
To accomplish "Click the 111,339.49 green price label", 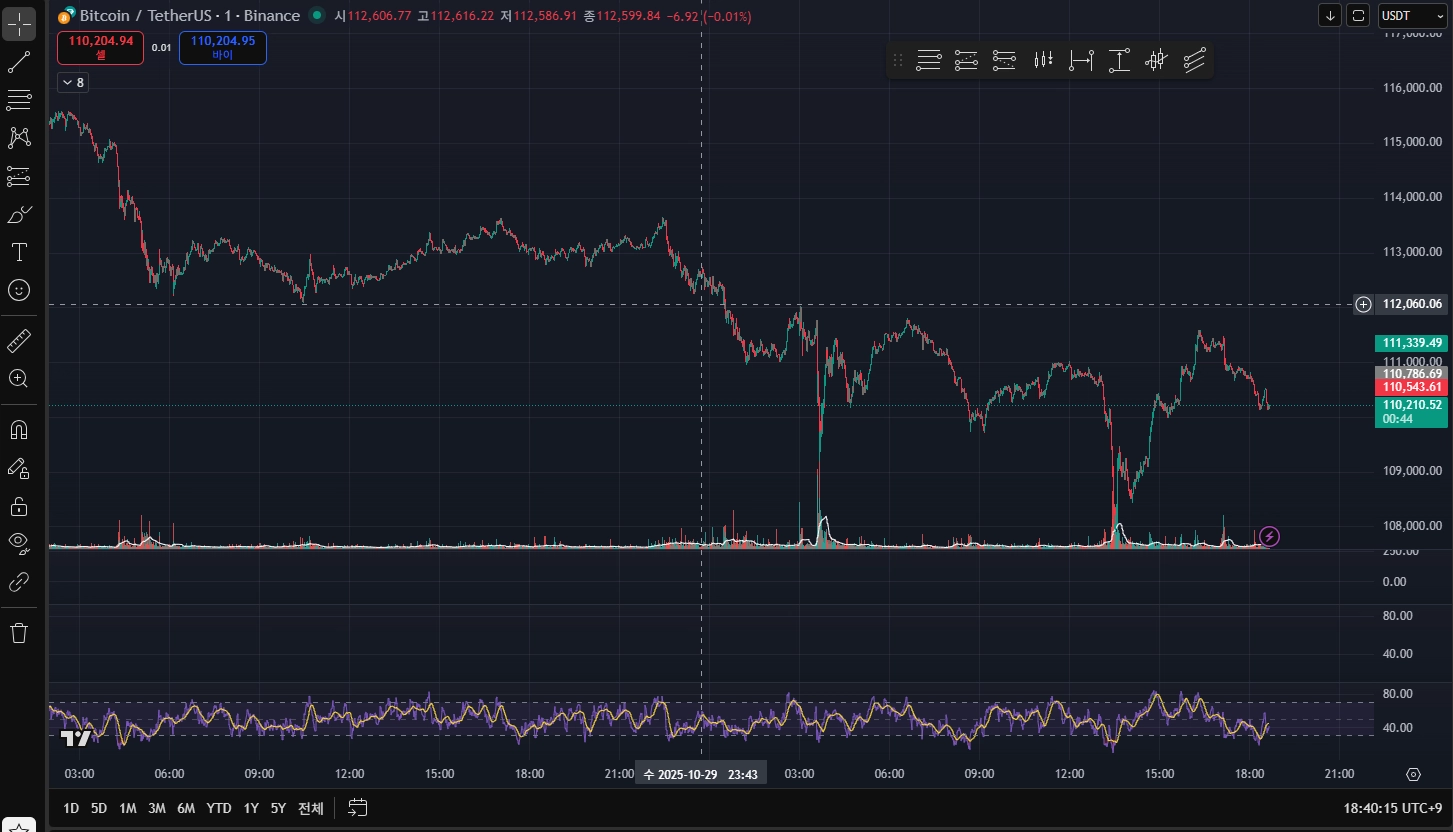I will coord(1412,342).
